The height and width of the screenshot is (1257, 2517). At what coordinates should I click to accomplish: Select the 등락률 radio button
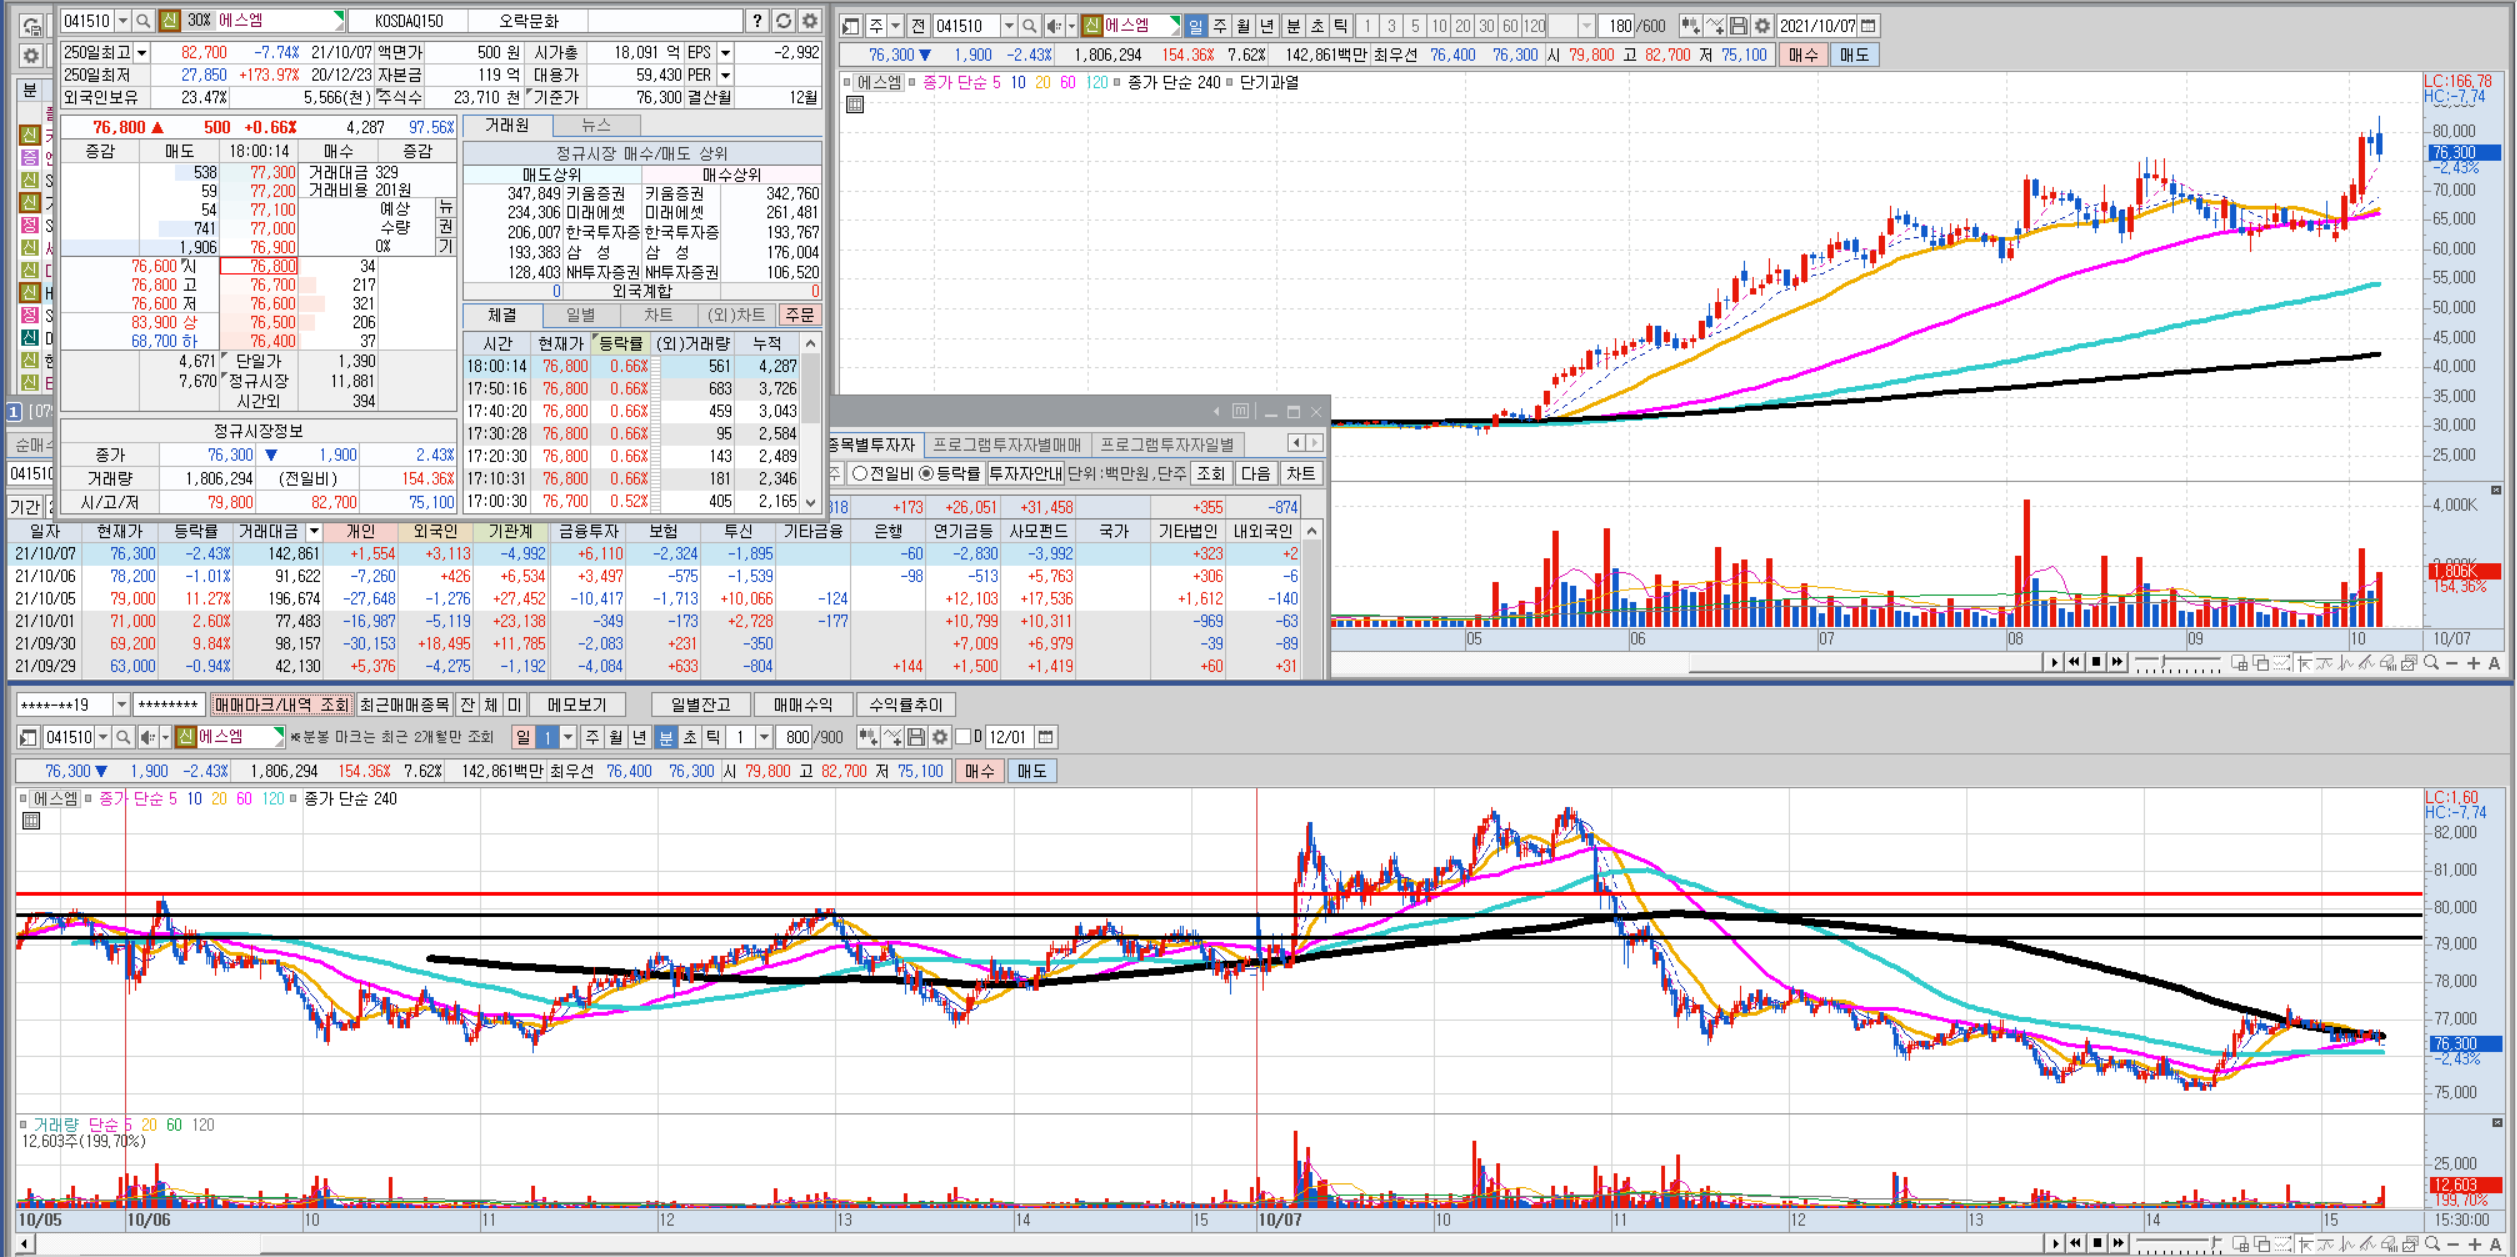[926, 474]
